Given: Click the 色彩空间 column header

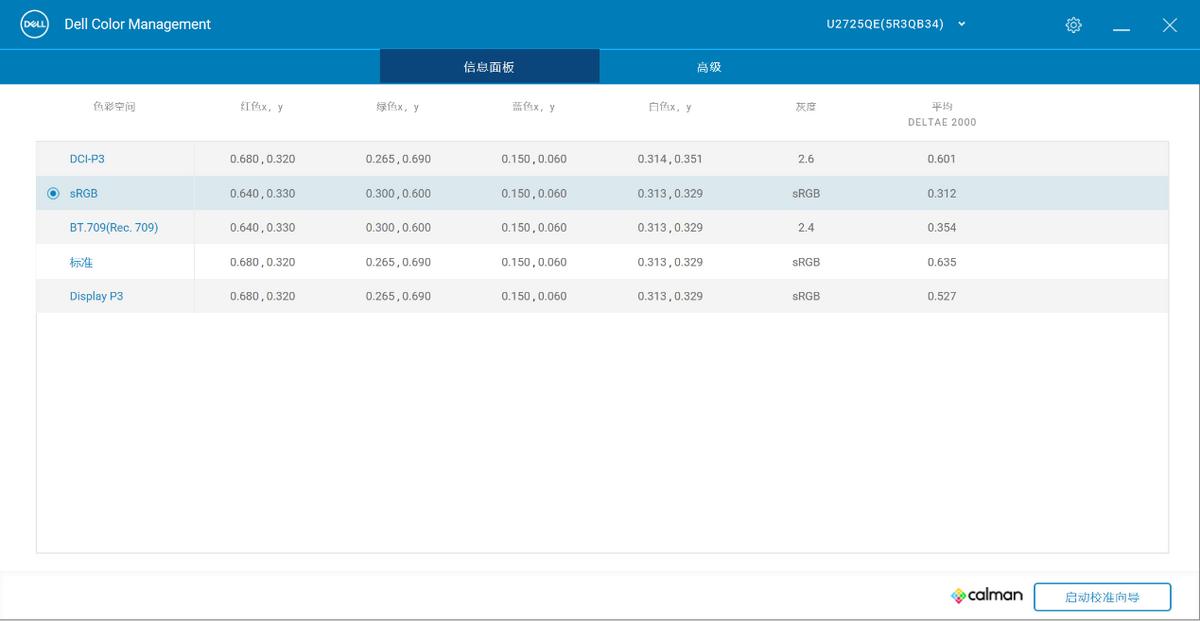Looking at the screenshot, I should click(114, 107).
